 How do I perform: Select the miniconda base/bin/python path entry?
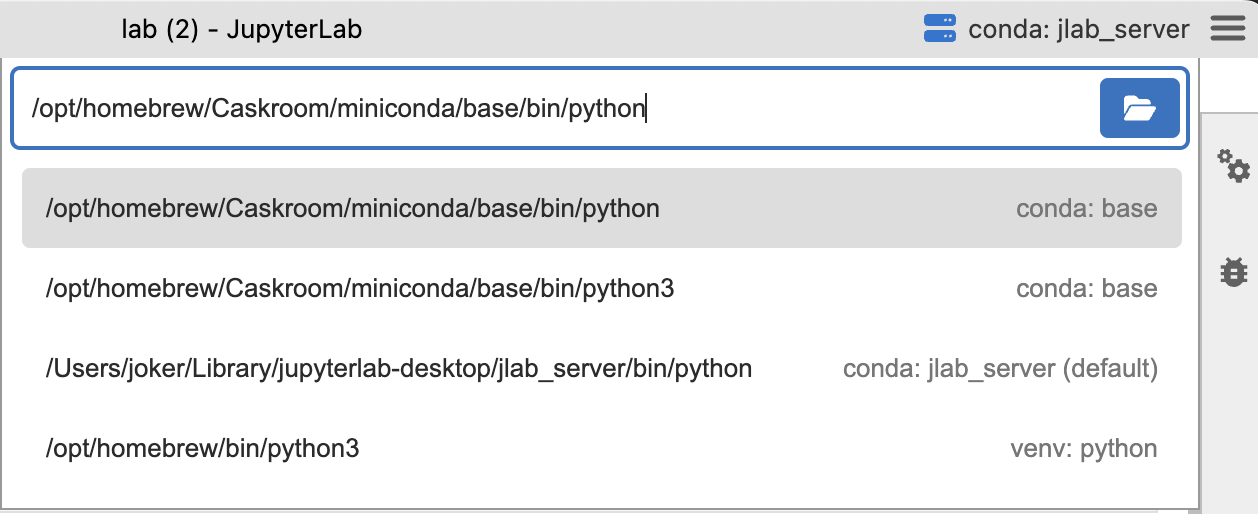(352, 209)
